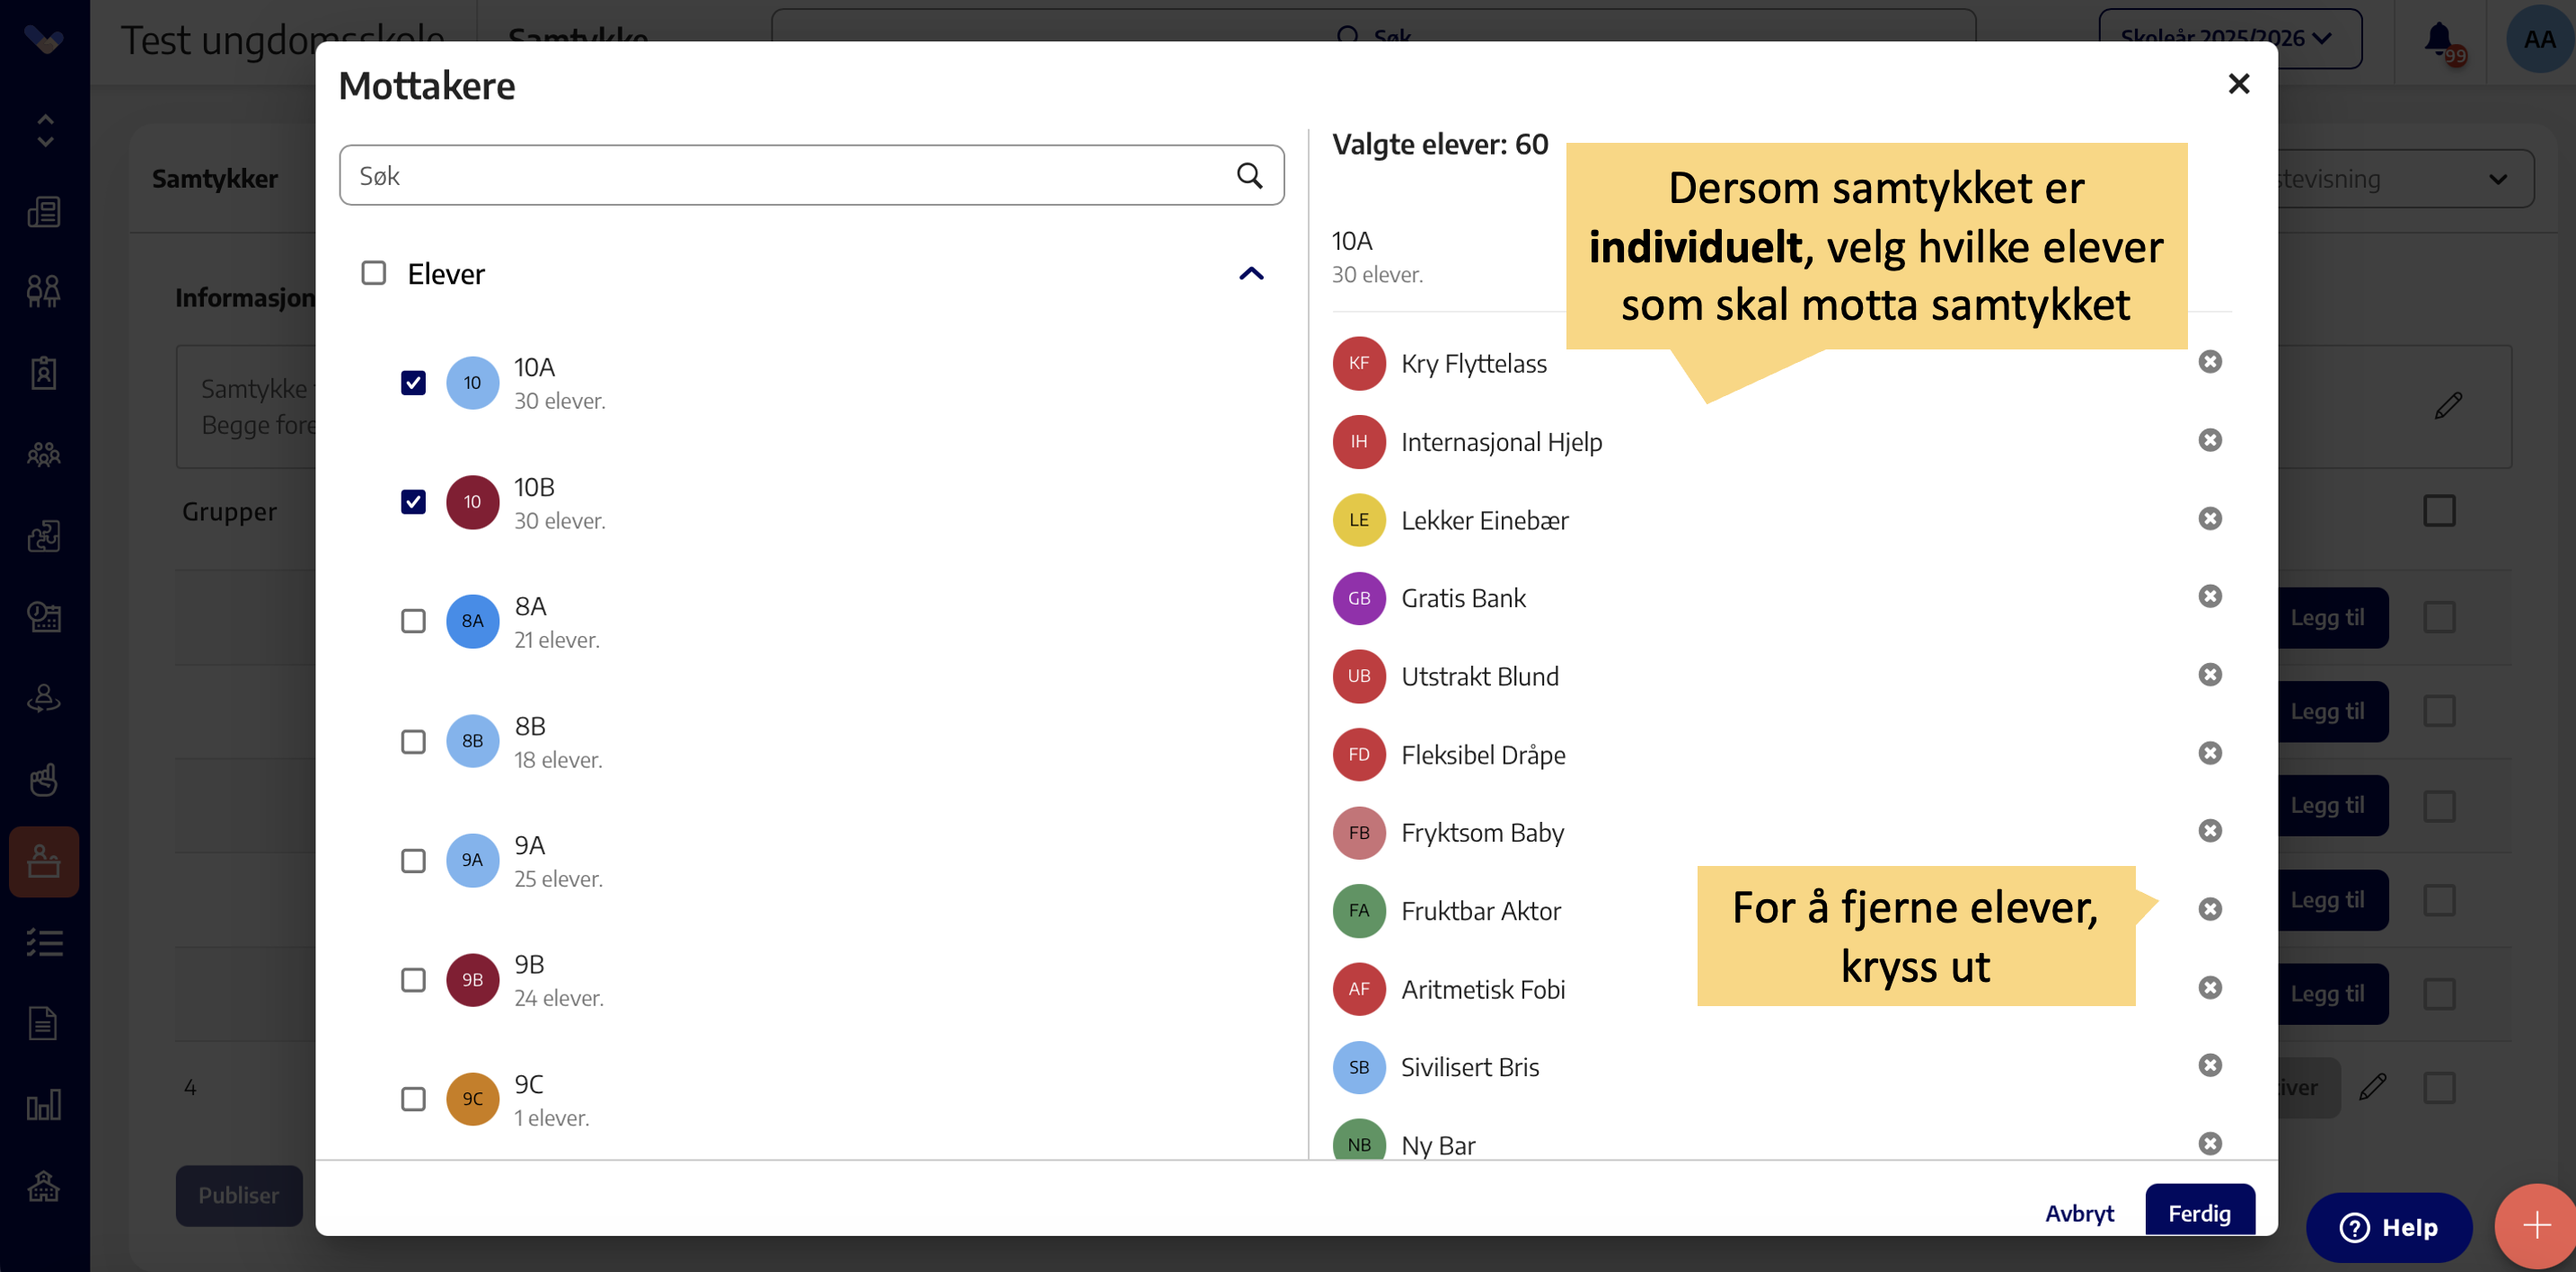Image resolution: width=2576 pixels, height=1272 pixels.
Task: Check the 8A class checkbox
Action: tap(413, 622)
